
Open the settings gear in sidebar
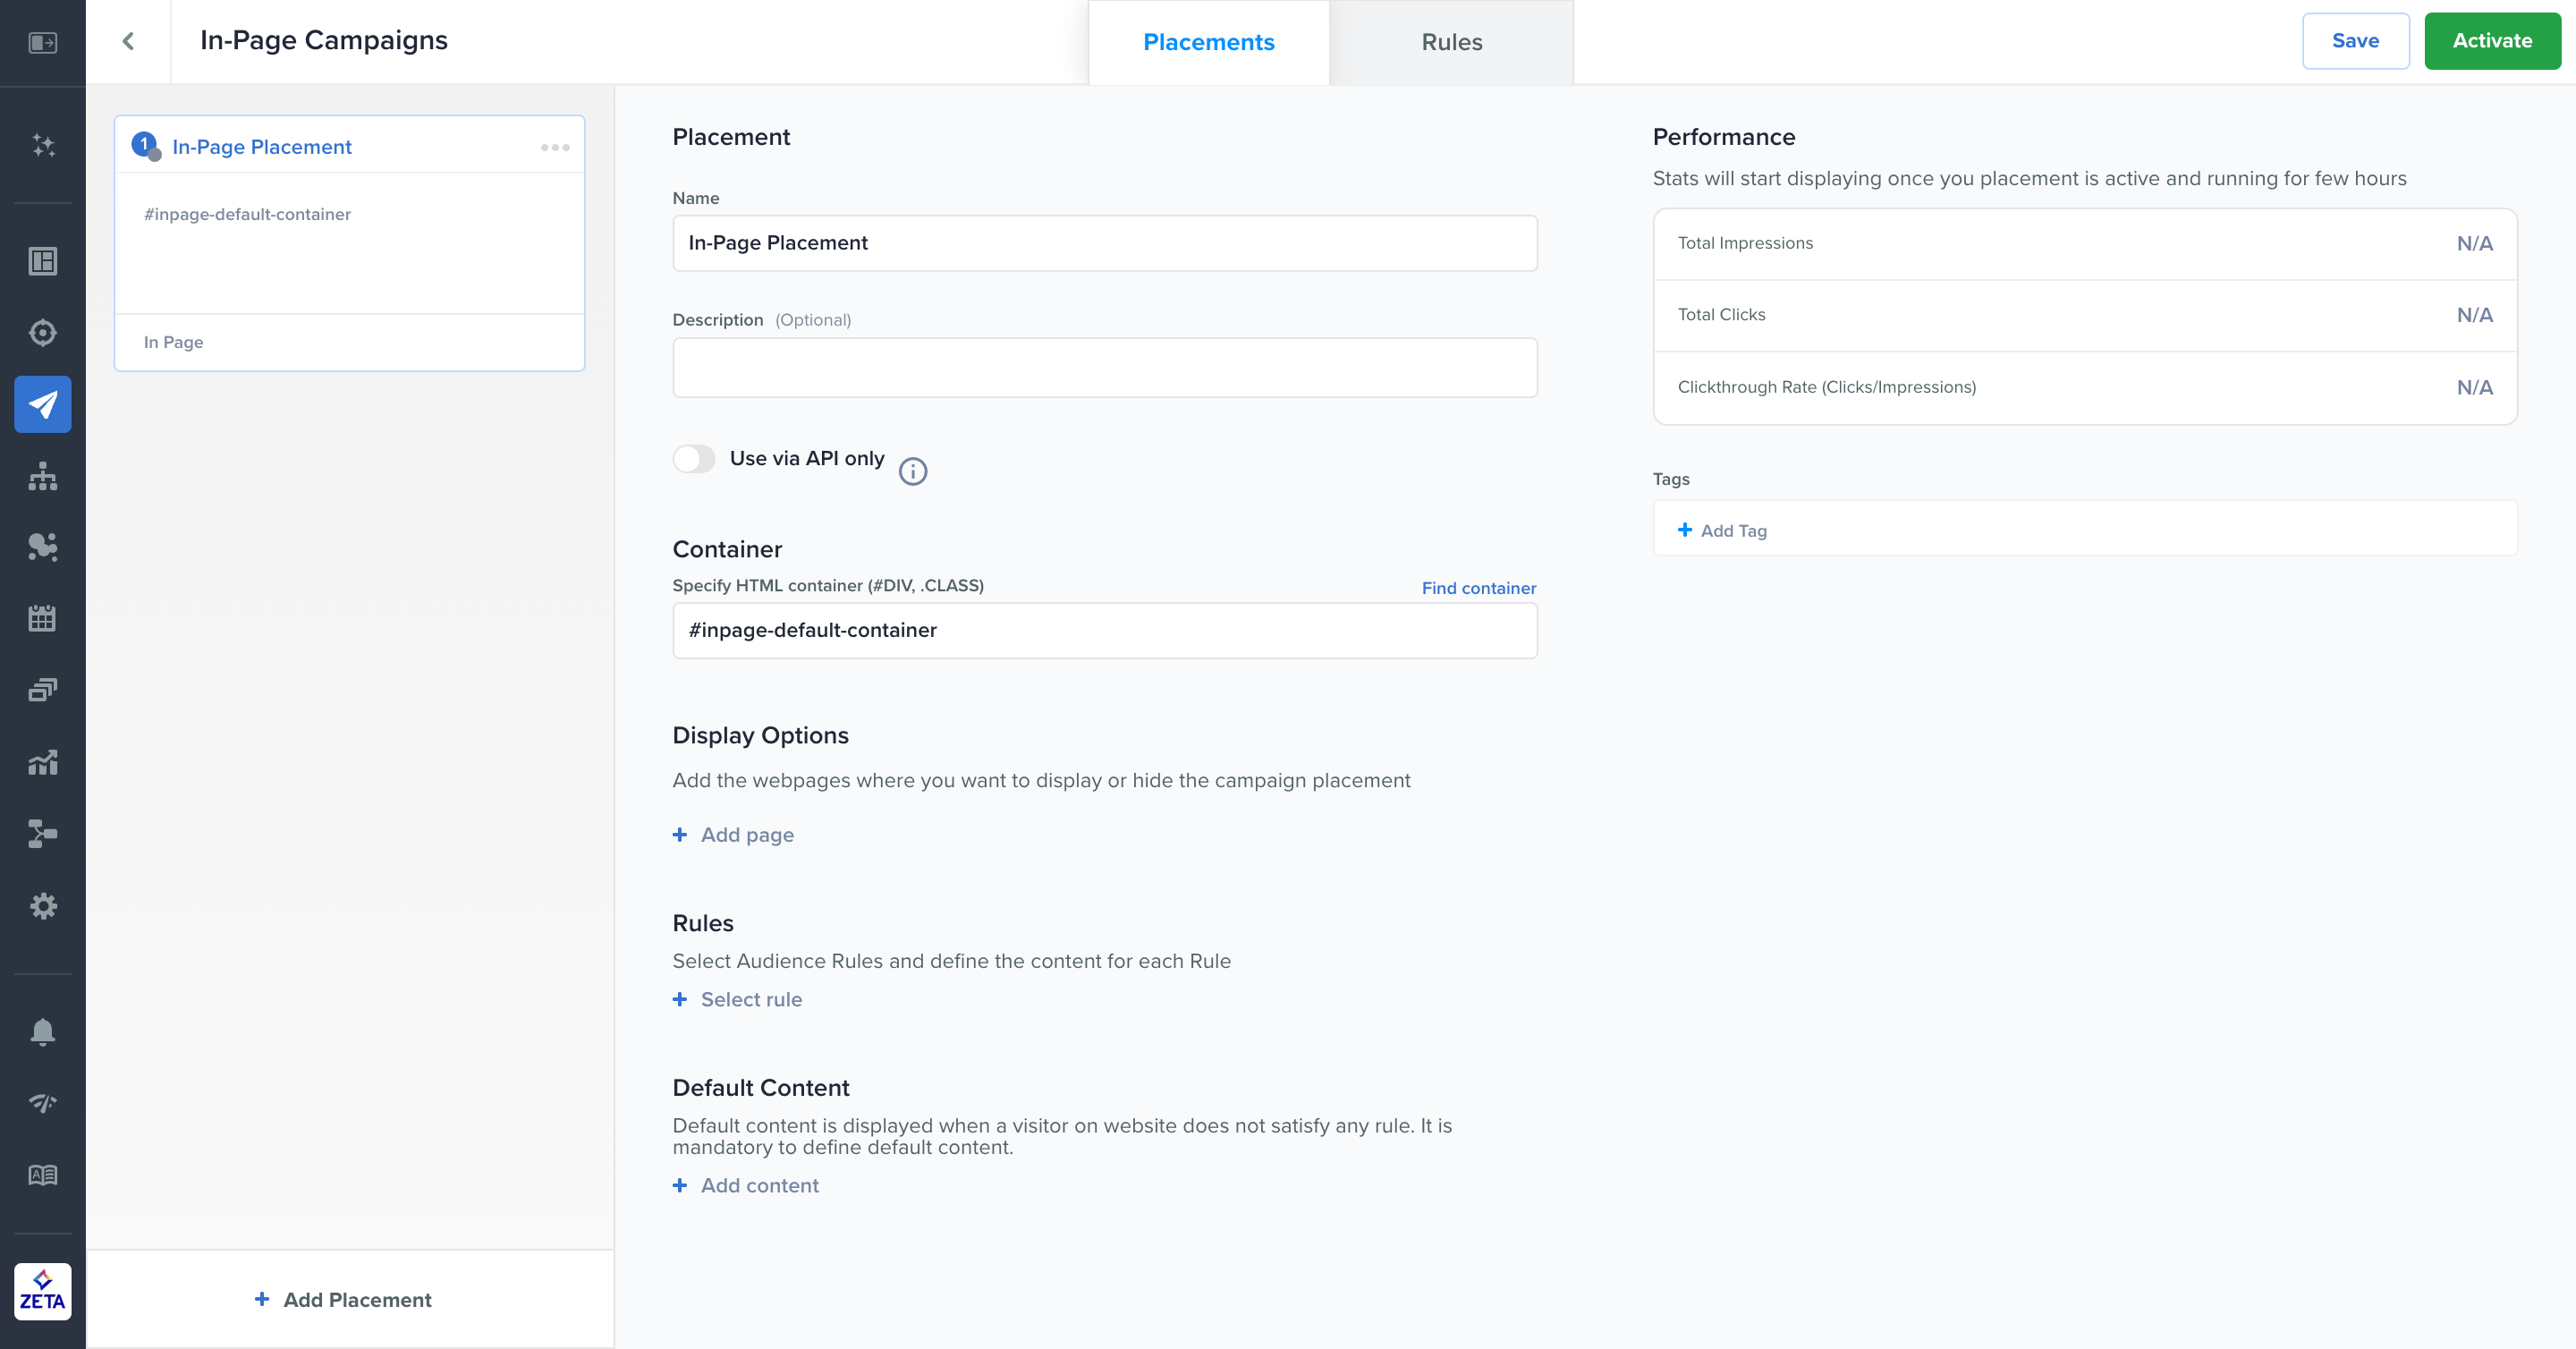point(43,906)
